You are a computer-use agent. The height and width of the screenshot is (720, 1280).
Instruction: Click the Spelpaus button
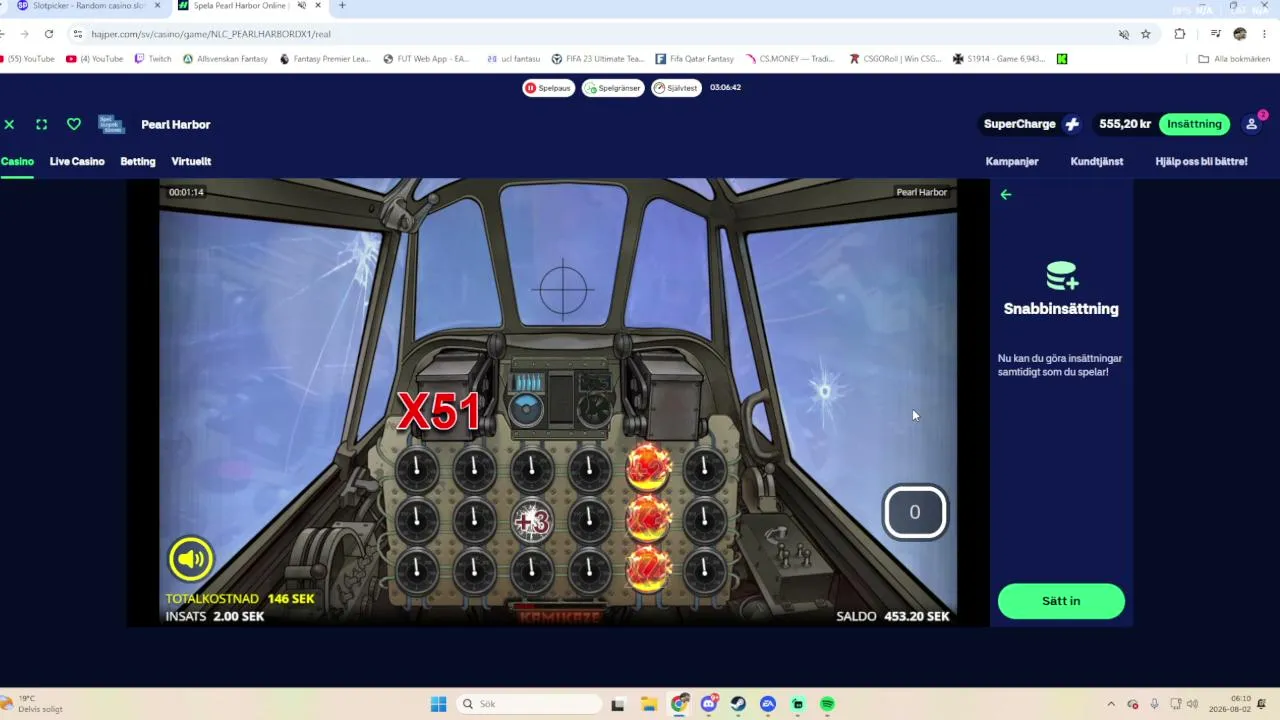548,88
